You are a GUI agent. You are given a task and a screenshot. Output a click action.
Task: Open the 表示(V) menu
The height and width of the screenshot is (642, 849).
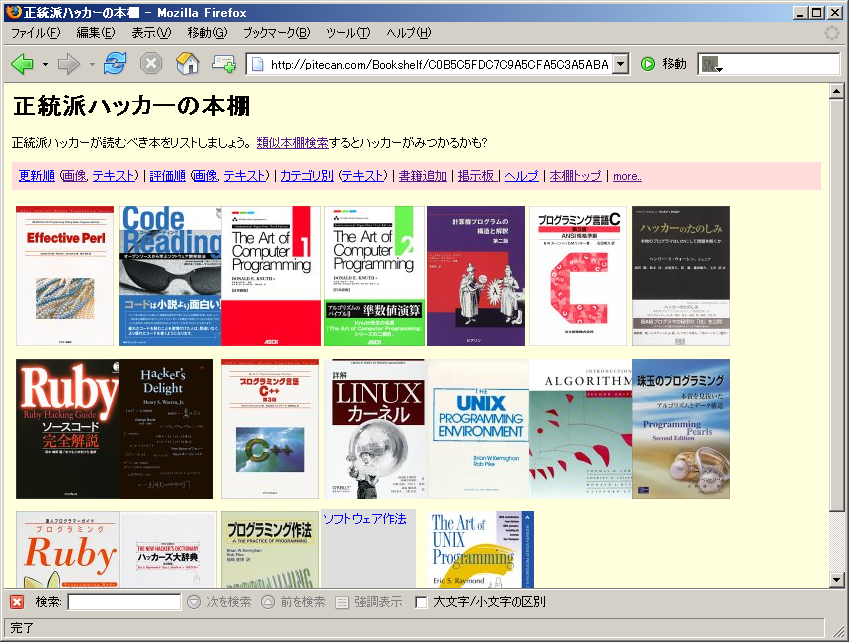[x=151, y=33]
